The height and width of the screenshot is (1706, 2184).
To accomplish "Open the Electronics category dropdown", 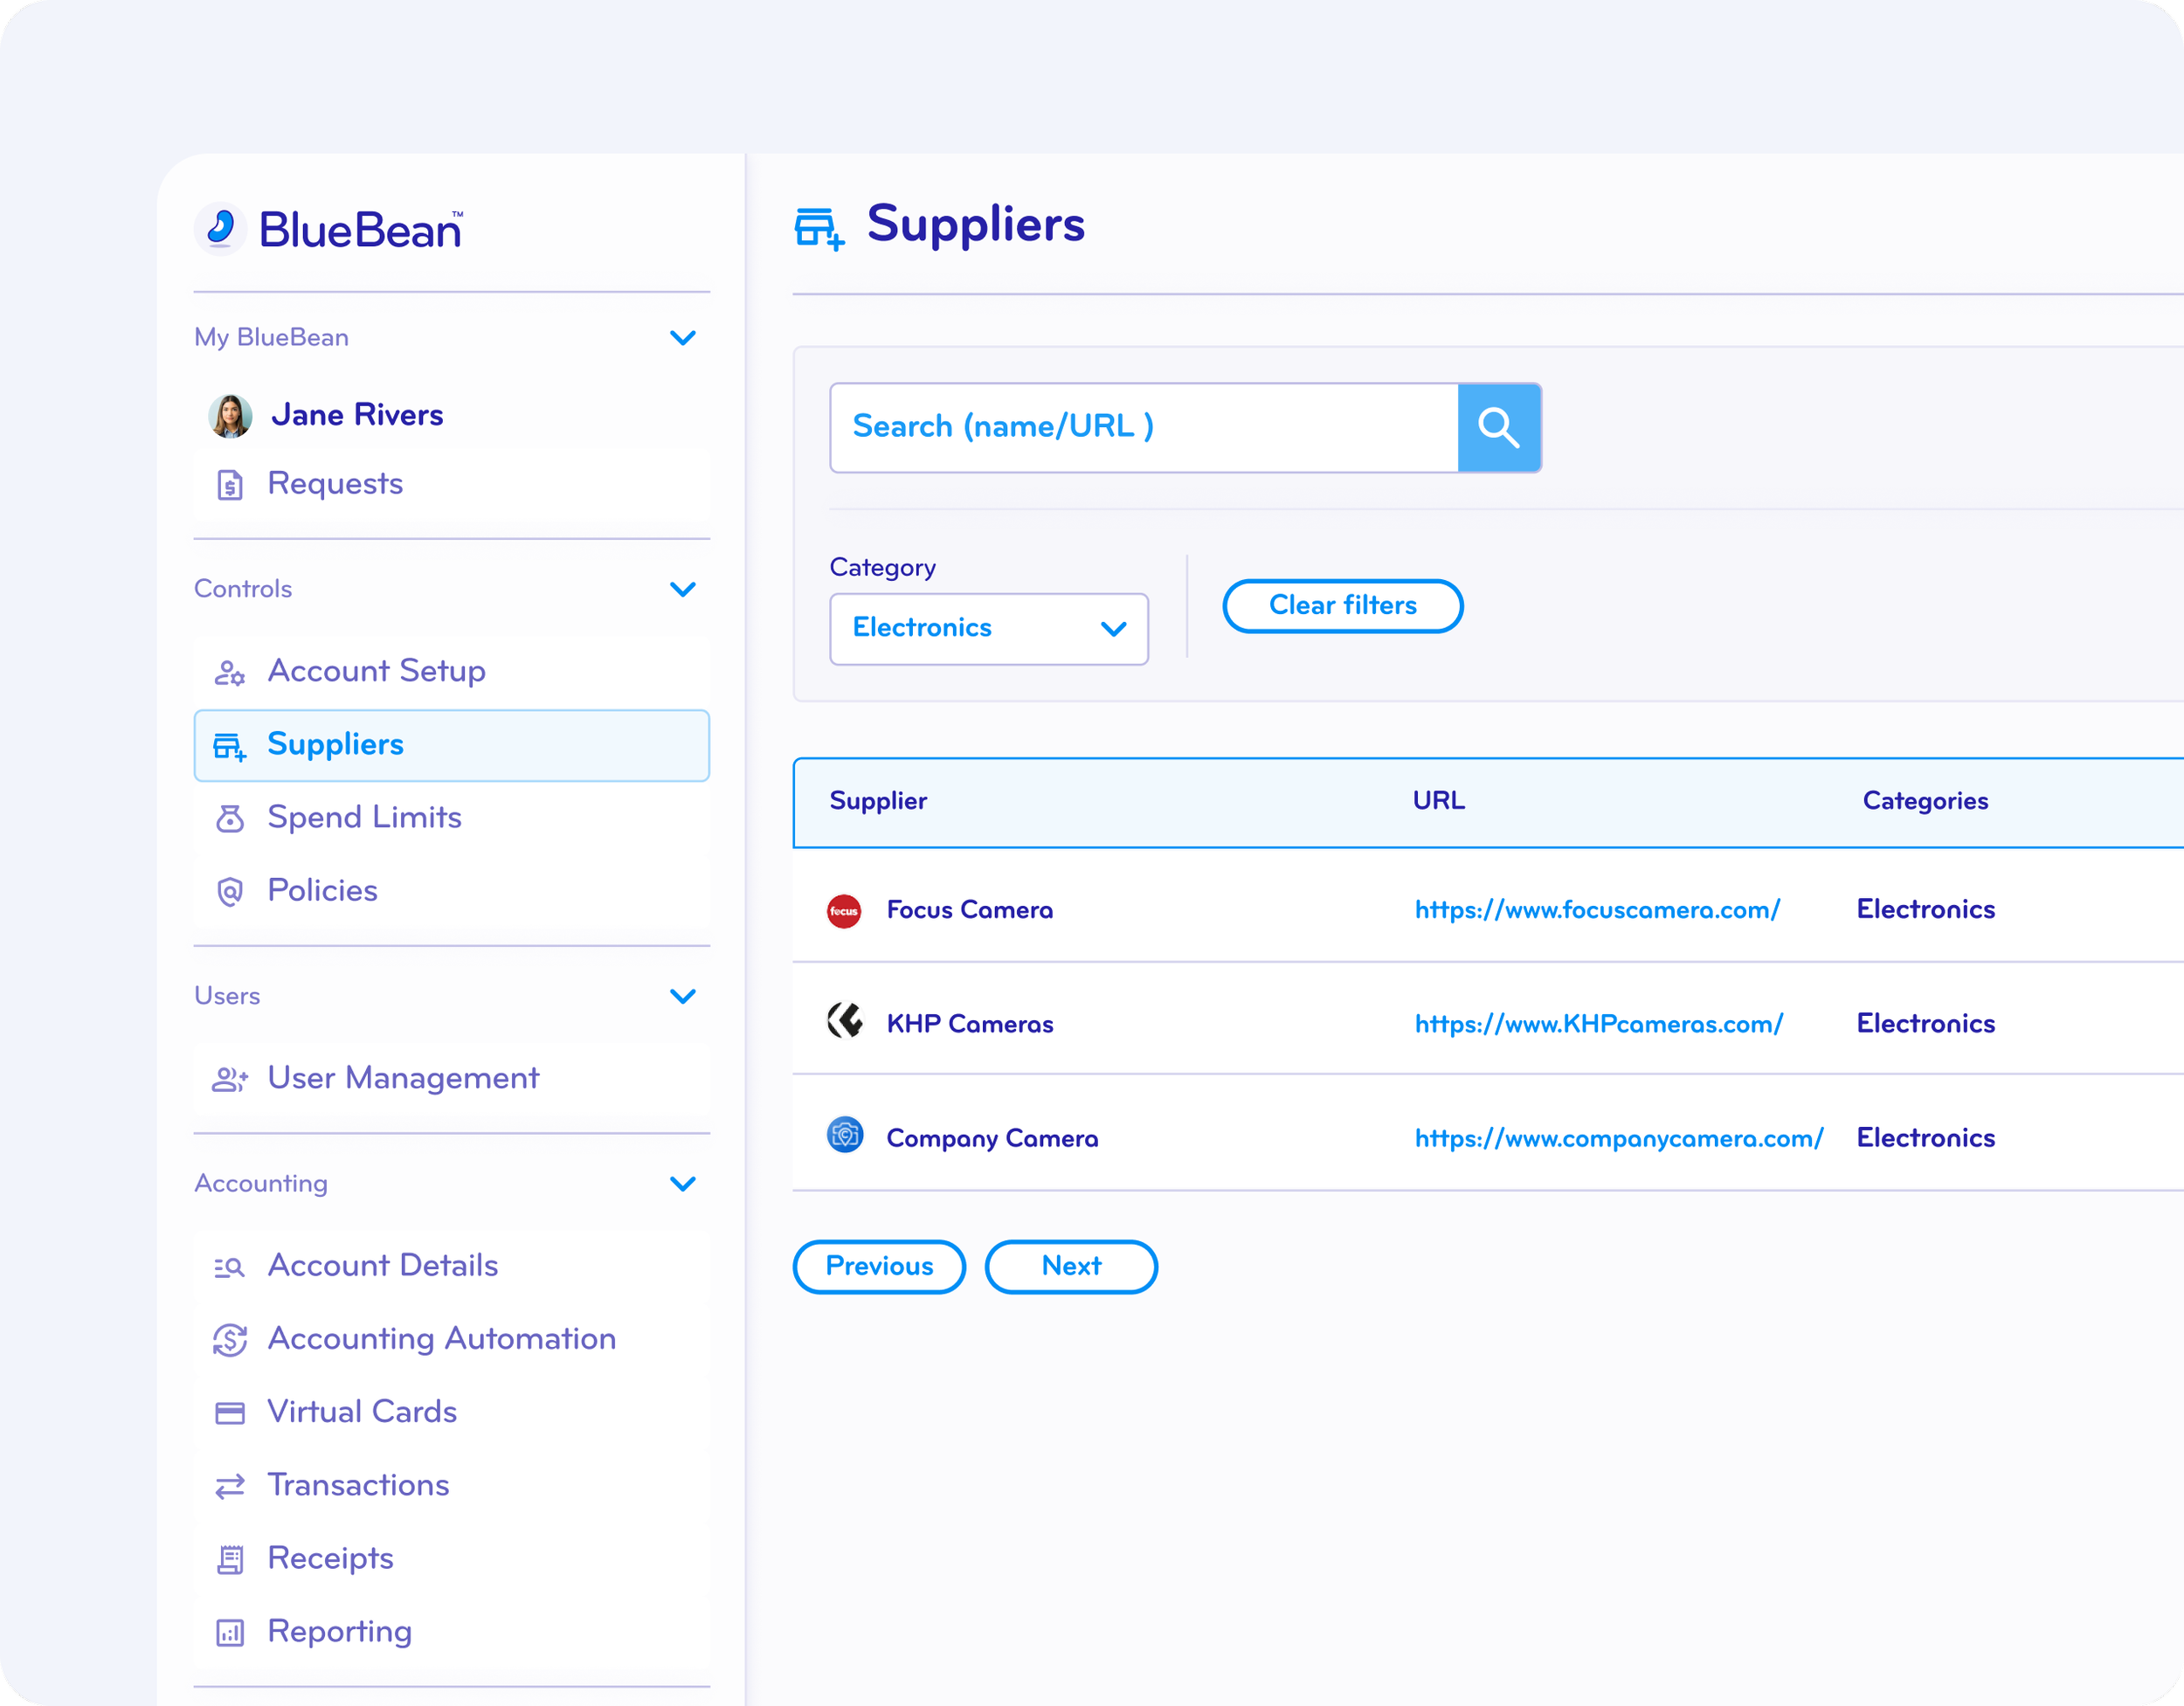I will pos(1113,629).
